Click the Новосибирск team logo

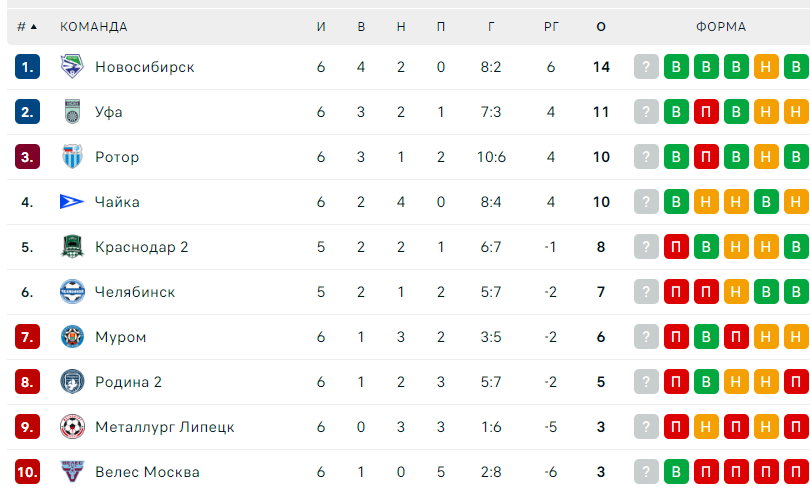point(72,67)
